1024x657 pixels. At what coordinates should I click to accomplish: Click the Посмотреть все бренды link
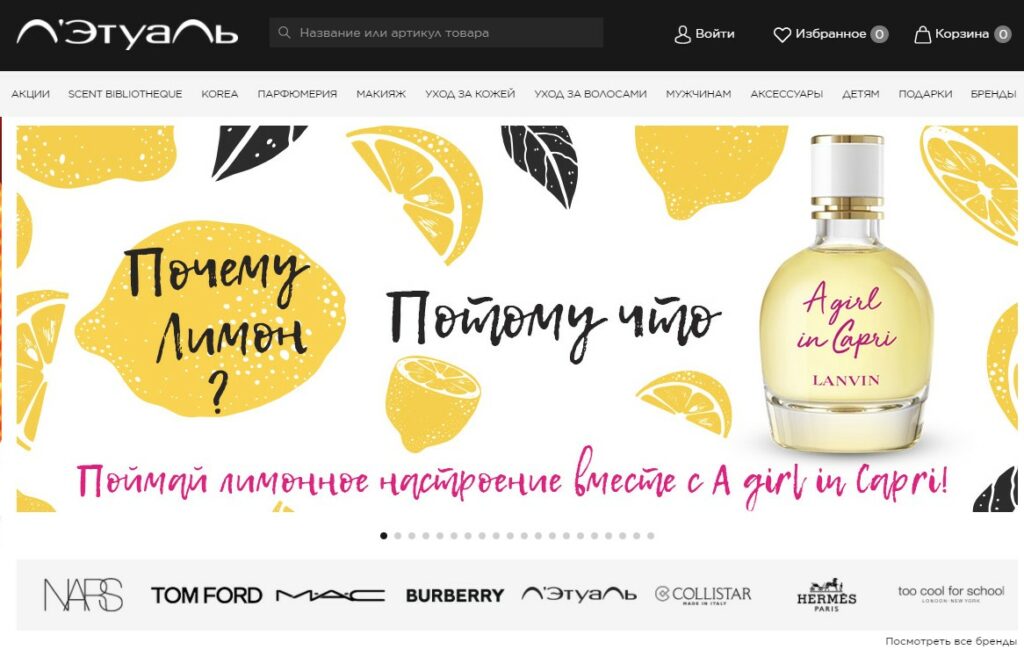pyautogui.click(x=951, y=641)
